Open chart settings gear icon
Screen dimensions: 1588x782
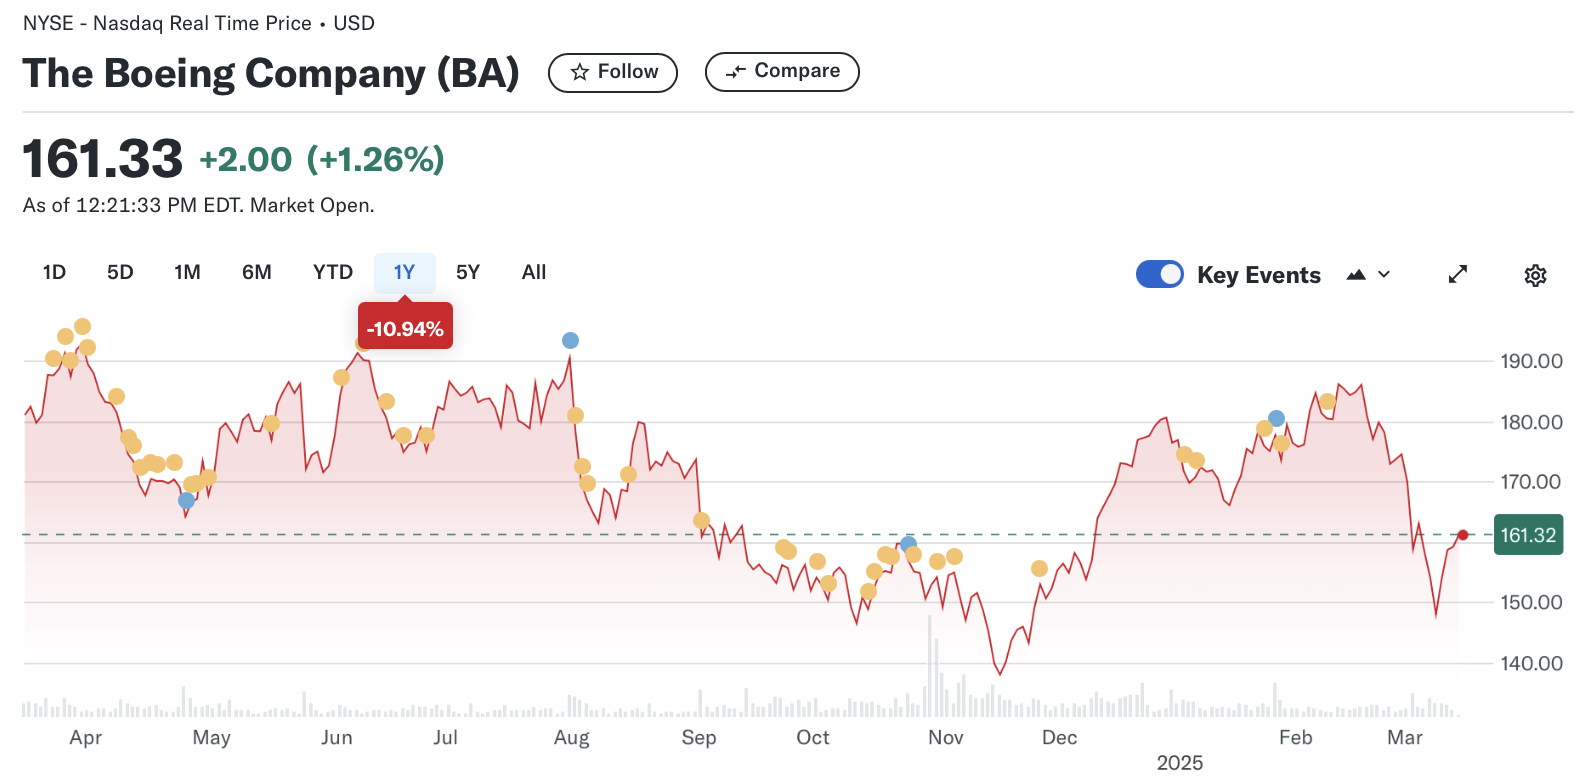(x=1535, y=275)
